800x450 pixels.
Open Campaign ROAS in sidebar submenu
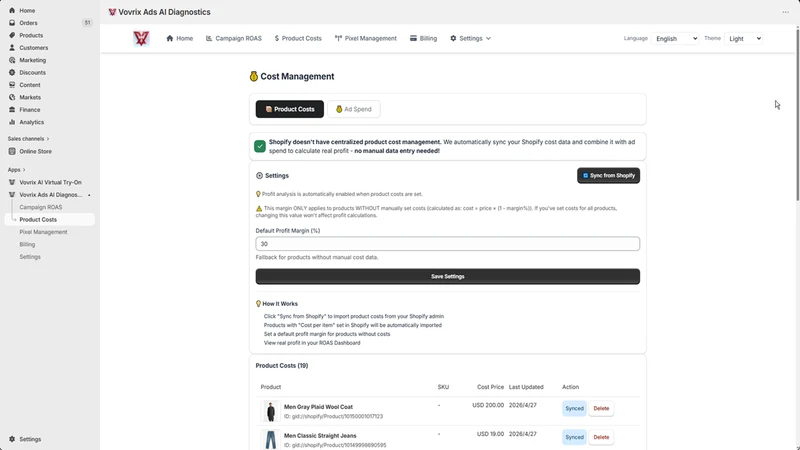41,207
